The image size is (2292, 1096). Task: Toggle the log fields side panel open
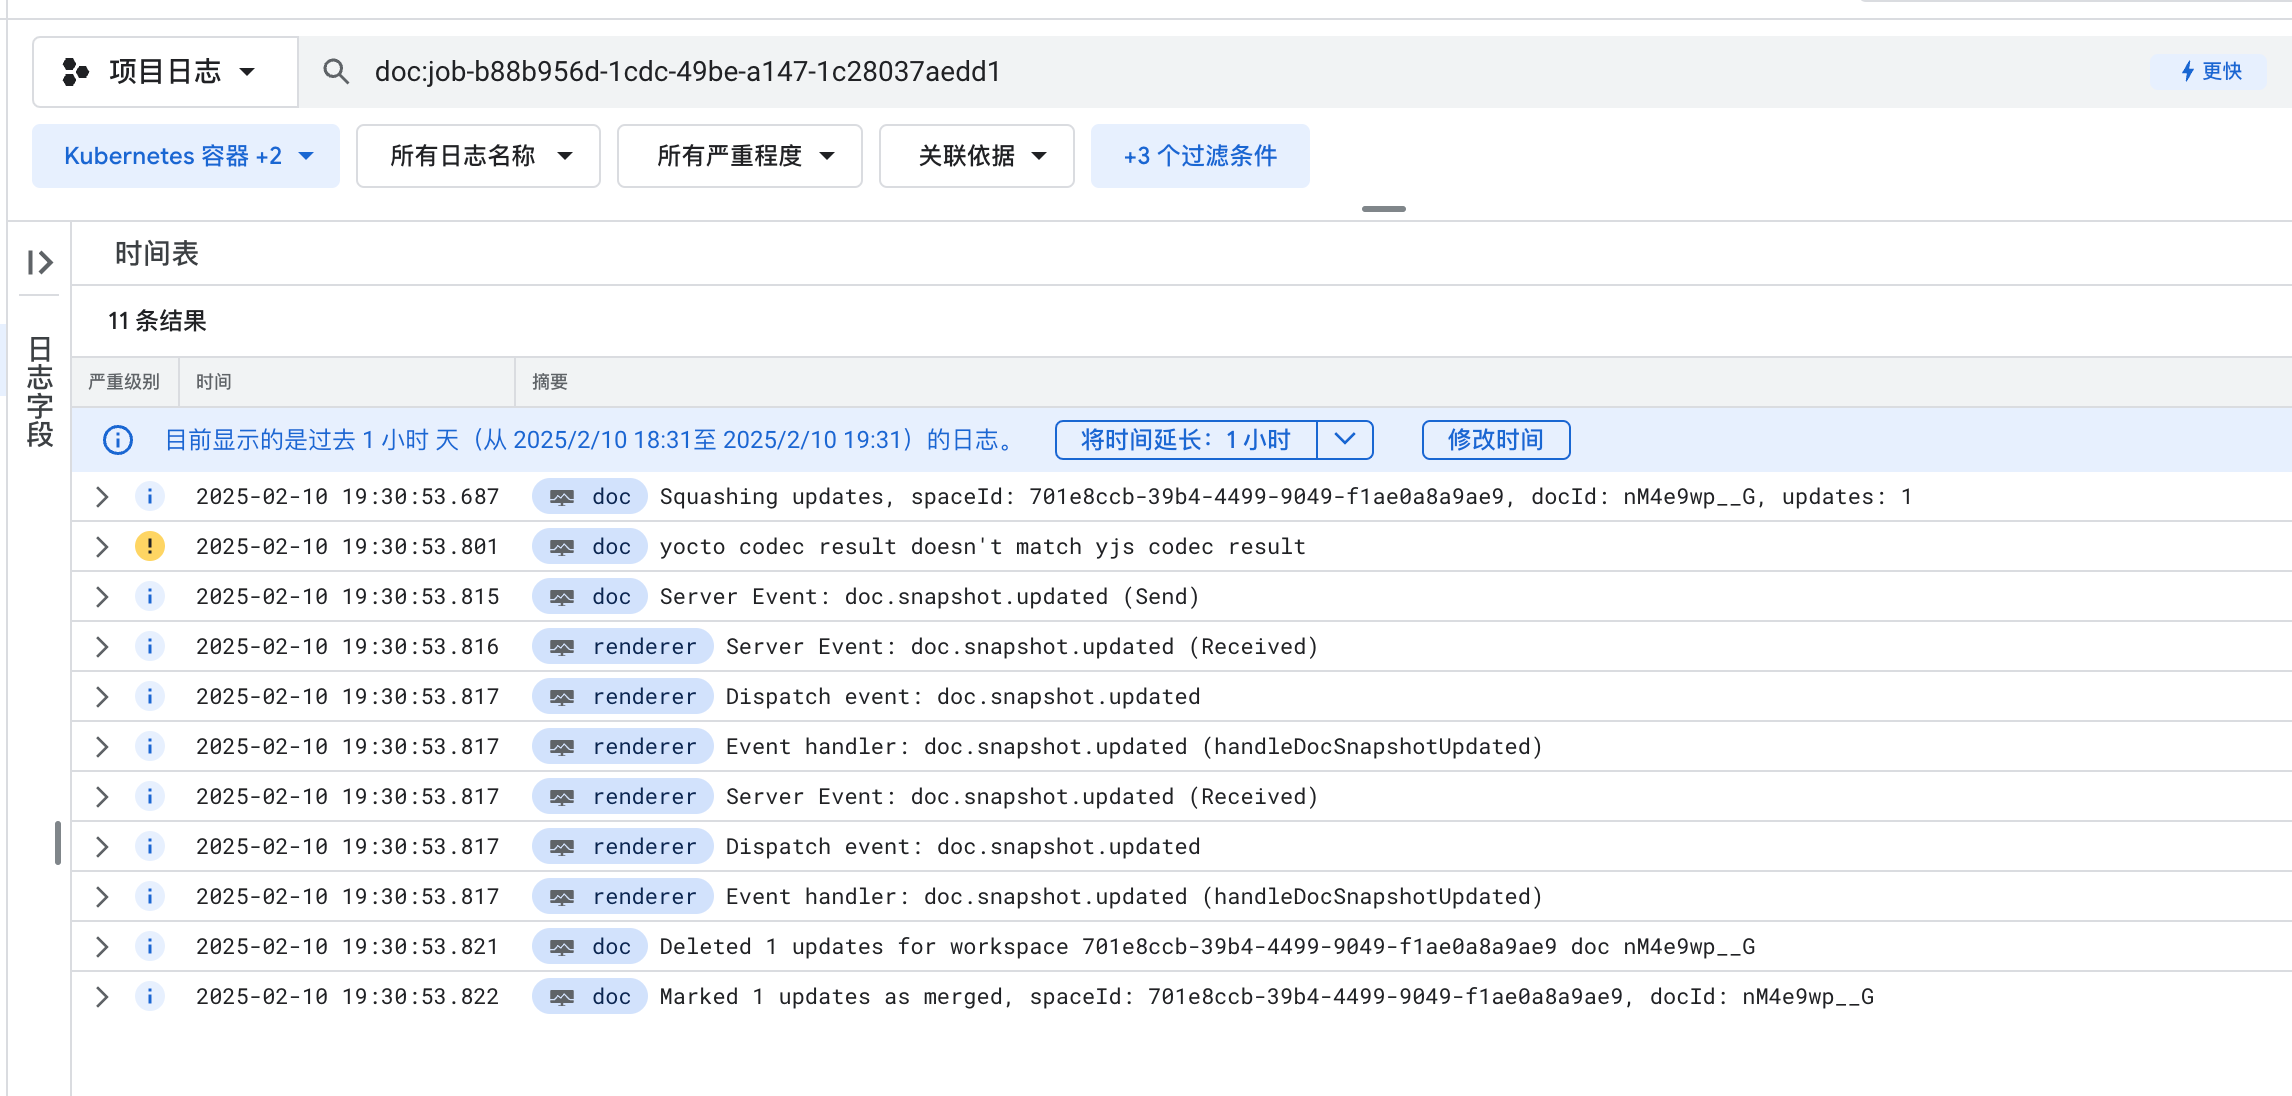pyautogui.click(x=40, y=262)
